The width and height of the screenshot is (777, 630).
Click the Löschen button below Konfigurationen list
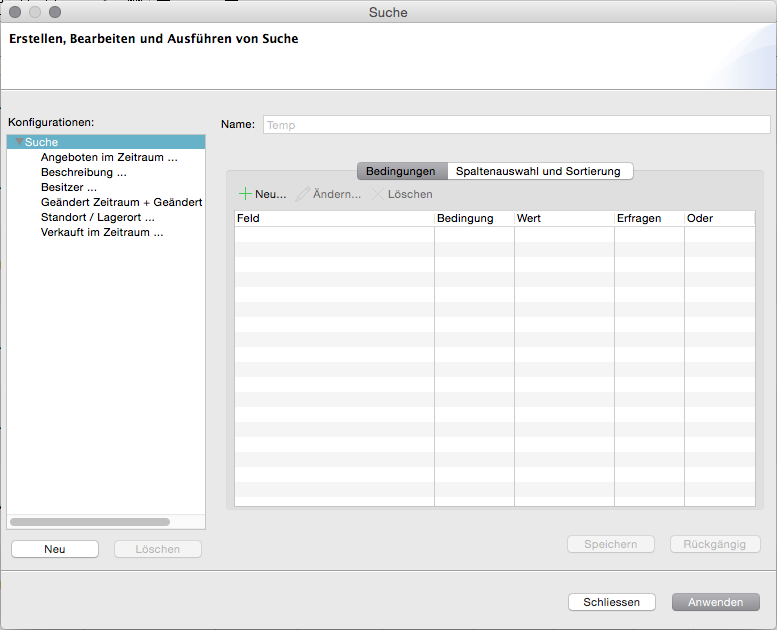pyautogui.click(x=158, y=549)
